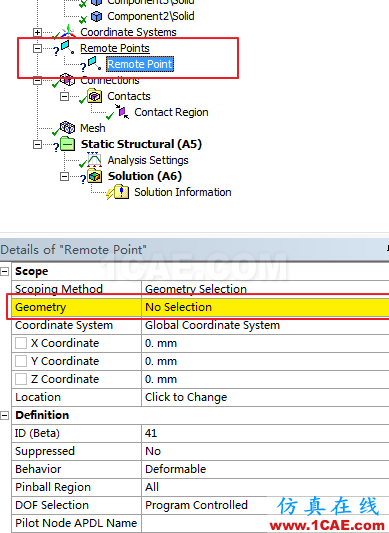Click the Geometry 'No Selection' field
Viewport: 389px width, 533px height.
point(265,307)
